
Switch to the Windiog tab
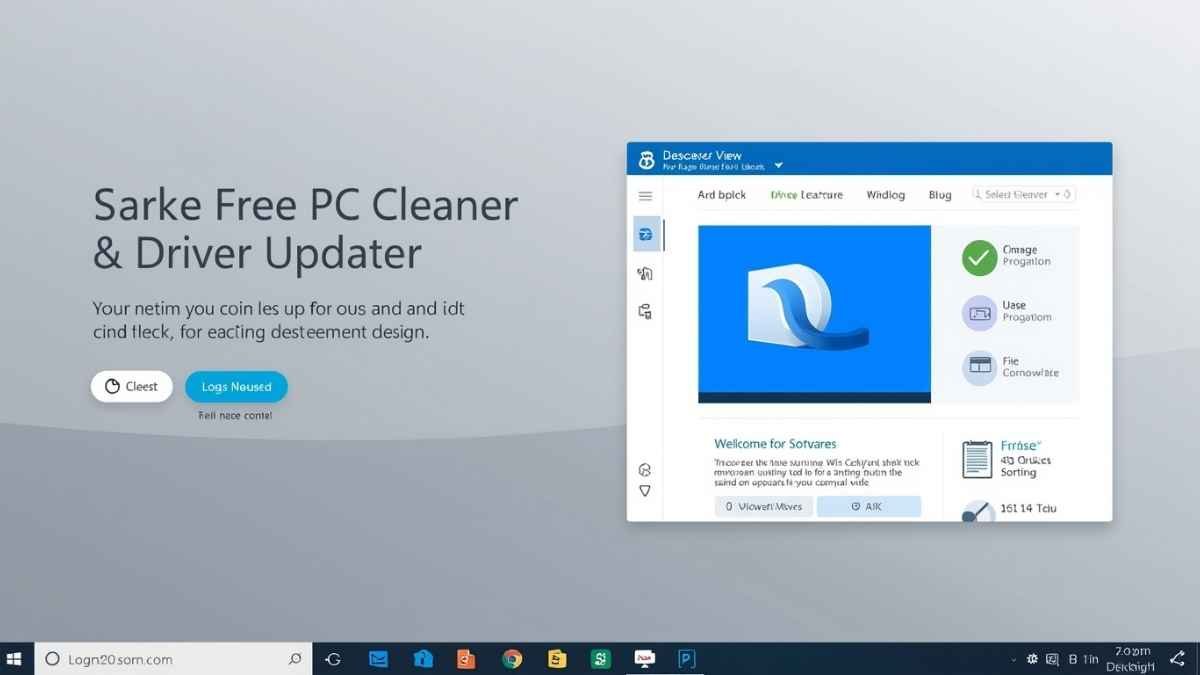click(885, 195)
